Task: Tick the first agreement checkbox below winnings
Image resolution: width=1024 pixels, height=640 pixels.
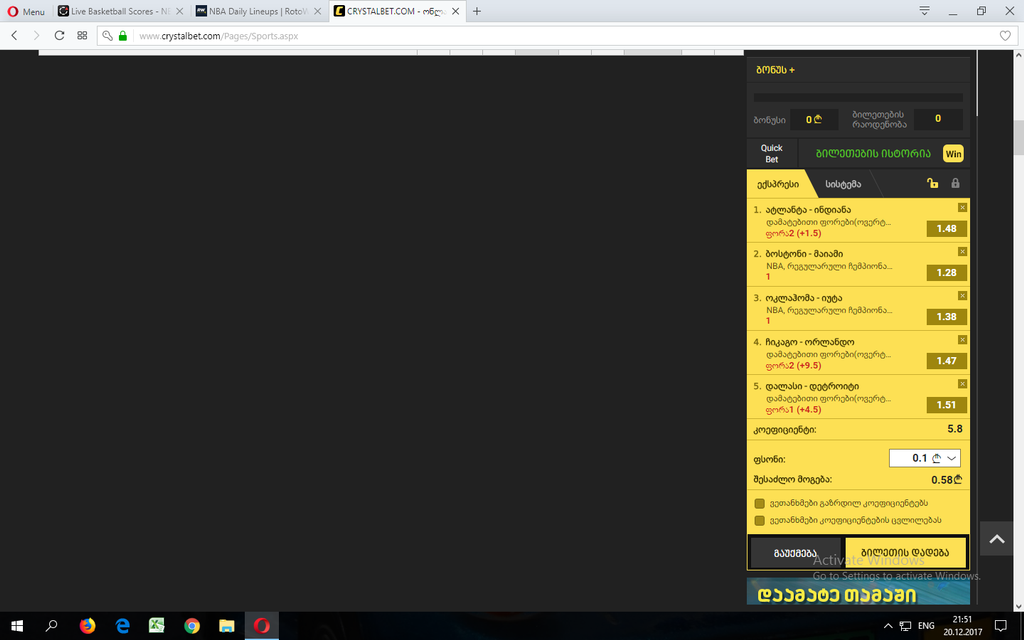Action: (759, 504)
